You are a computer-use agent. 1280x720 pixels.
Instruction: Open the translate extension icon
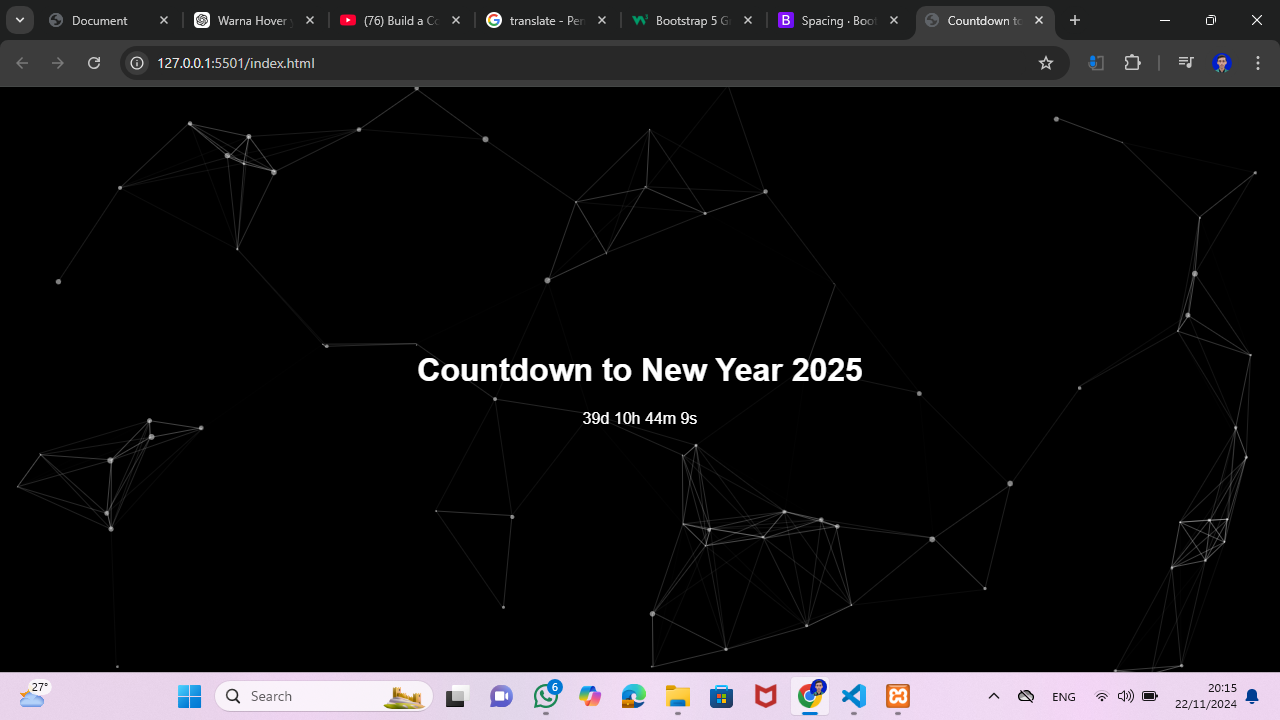[1096, 63]
